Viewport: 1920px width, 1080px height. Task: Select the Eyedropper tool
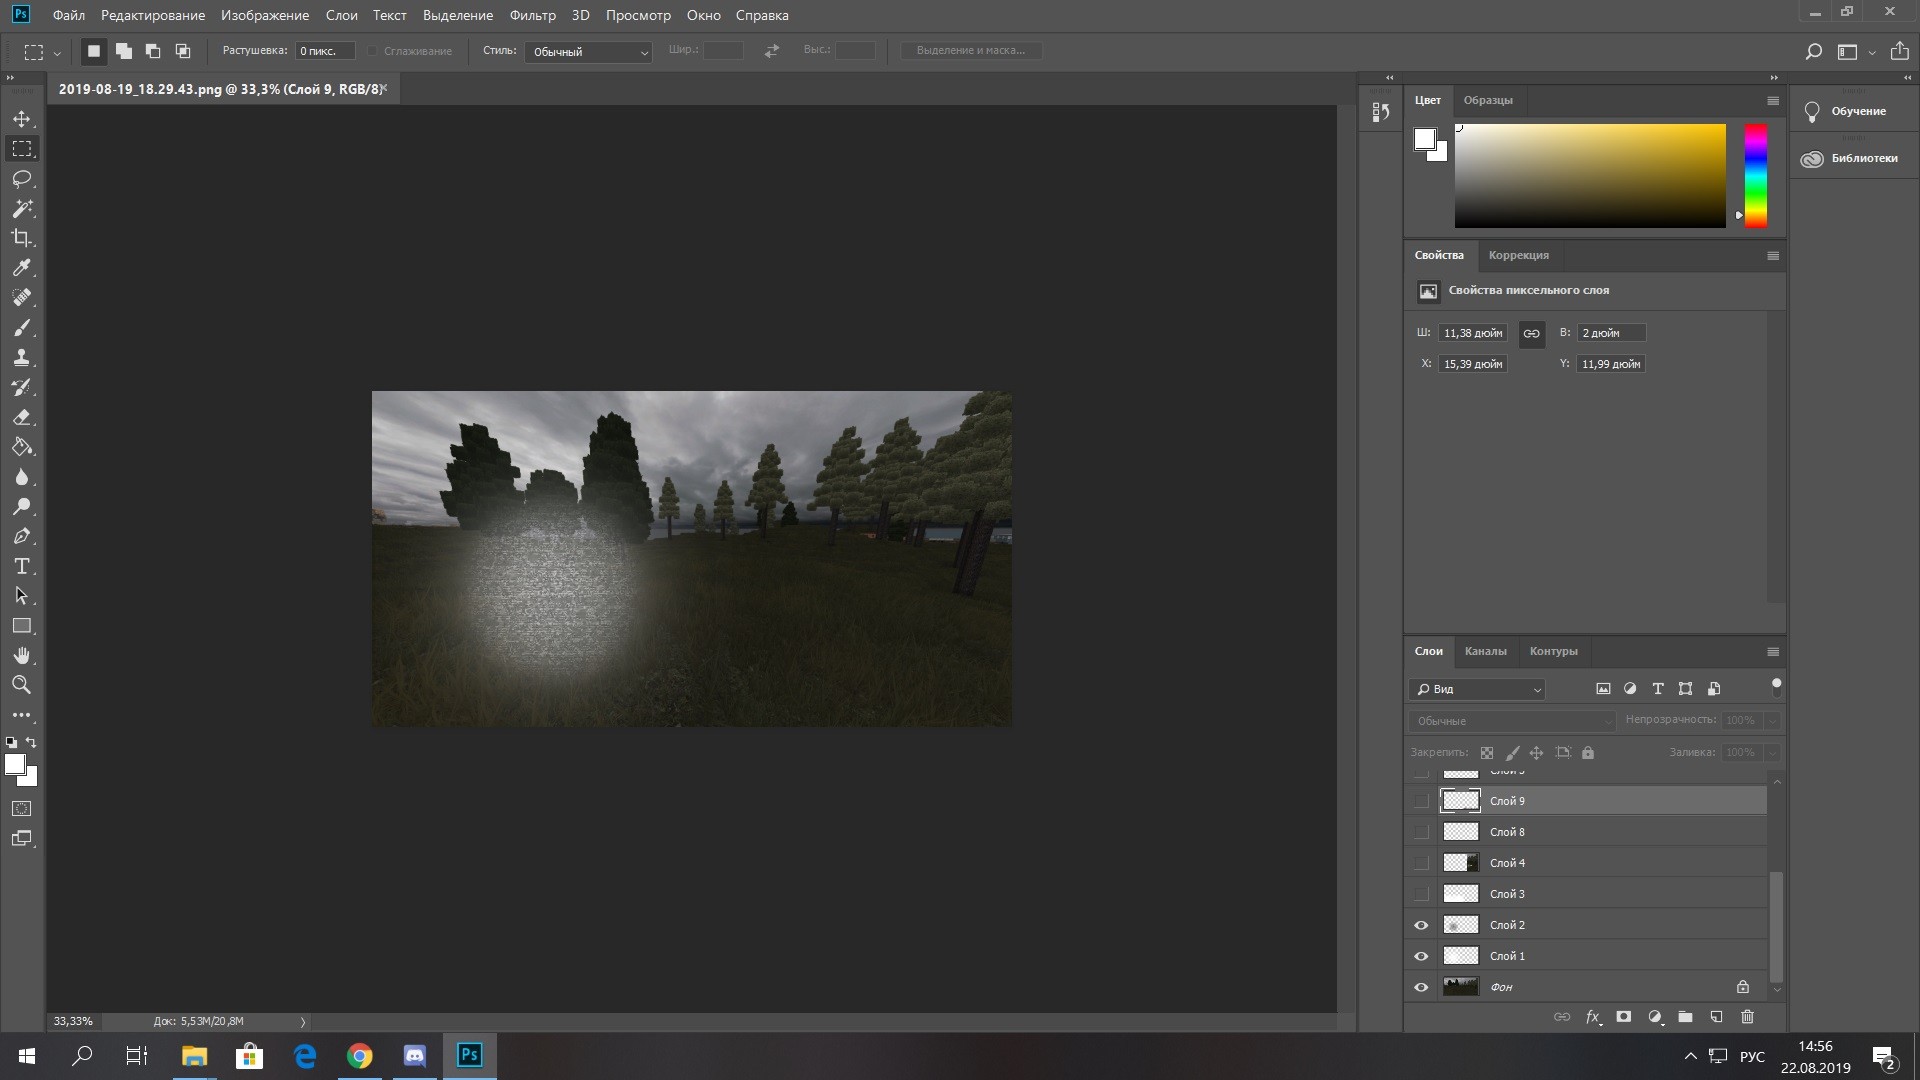pyautogui.click(x=22, y=268)
